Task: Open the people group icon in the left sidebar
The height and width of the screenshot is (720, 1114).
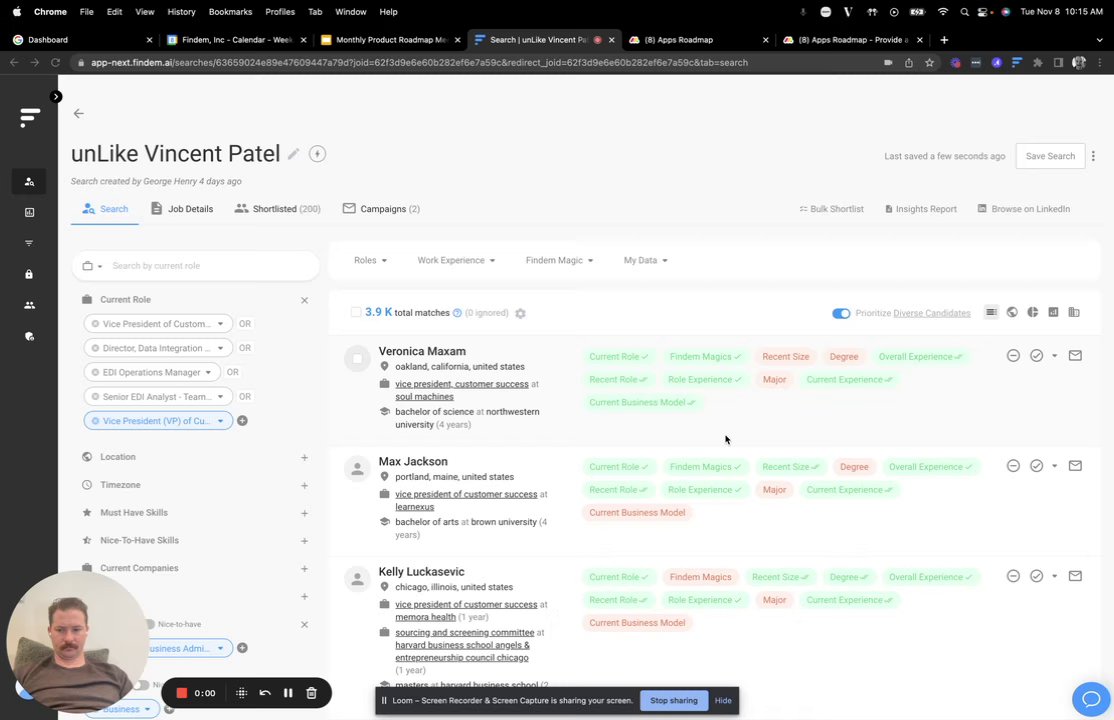Action: tap(29, 305)
